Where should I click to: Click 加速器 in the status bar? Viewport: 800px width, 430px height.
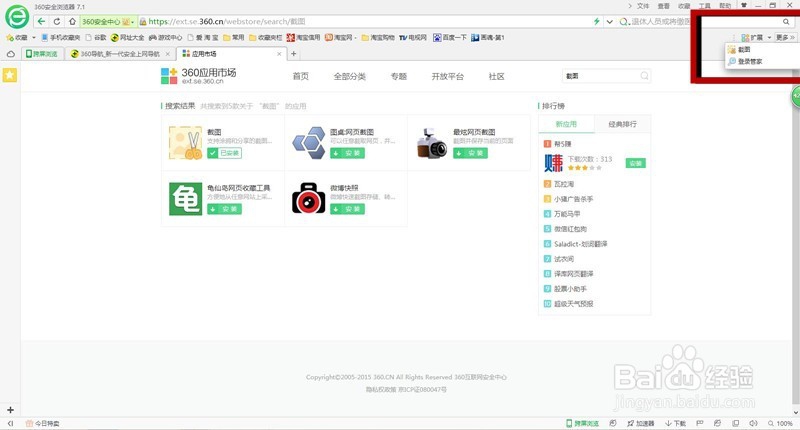pyautogui.click(x=640, y=423)
